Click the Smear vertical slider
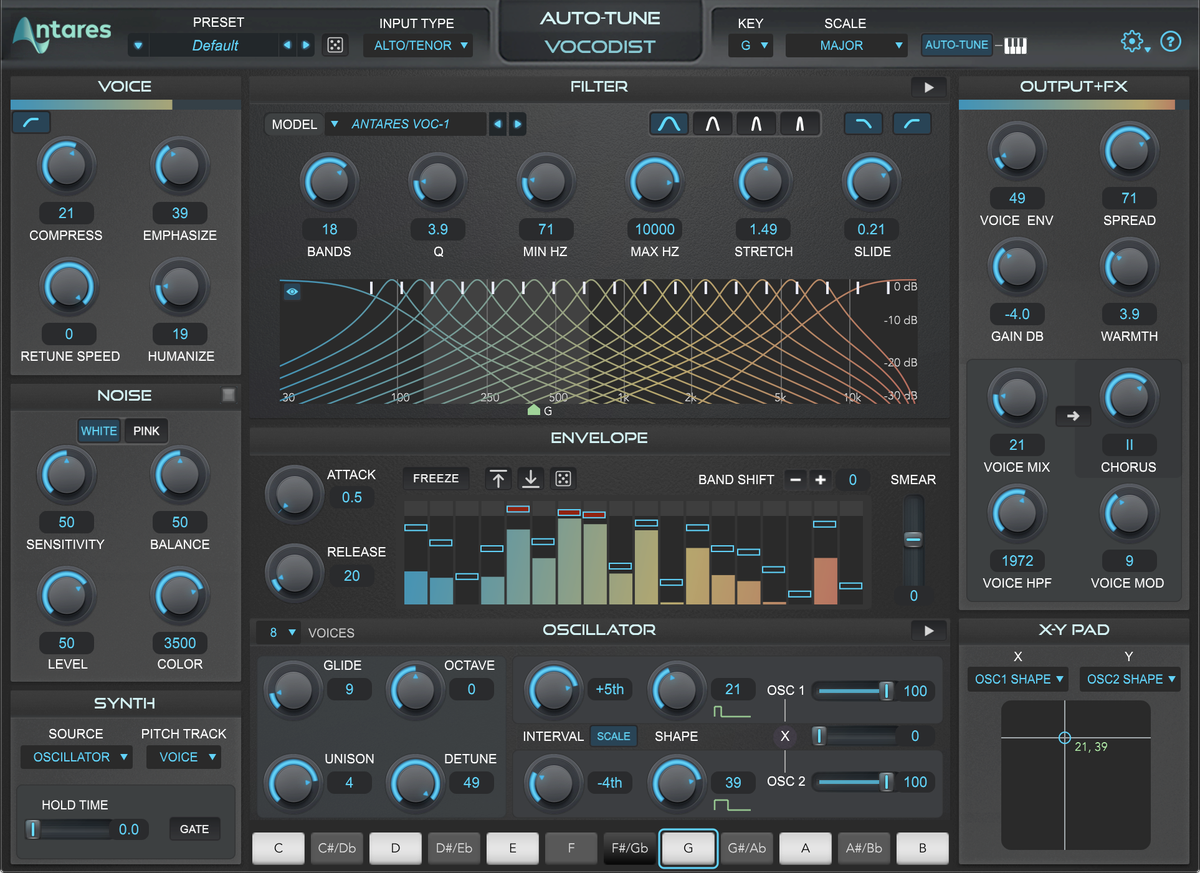 [x=912, y=540]
